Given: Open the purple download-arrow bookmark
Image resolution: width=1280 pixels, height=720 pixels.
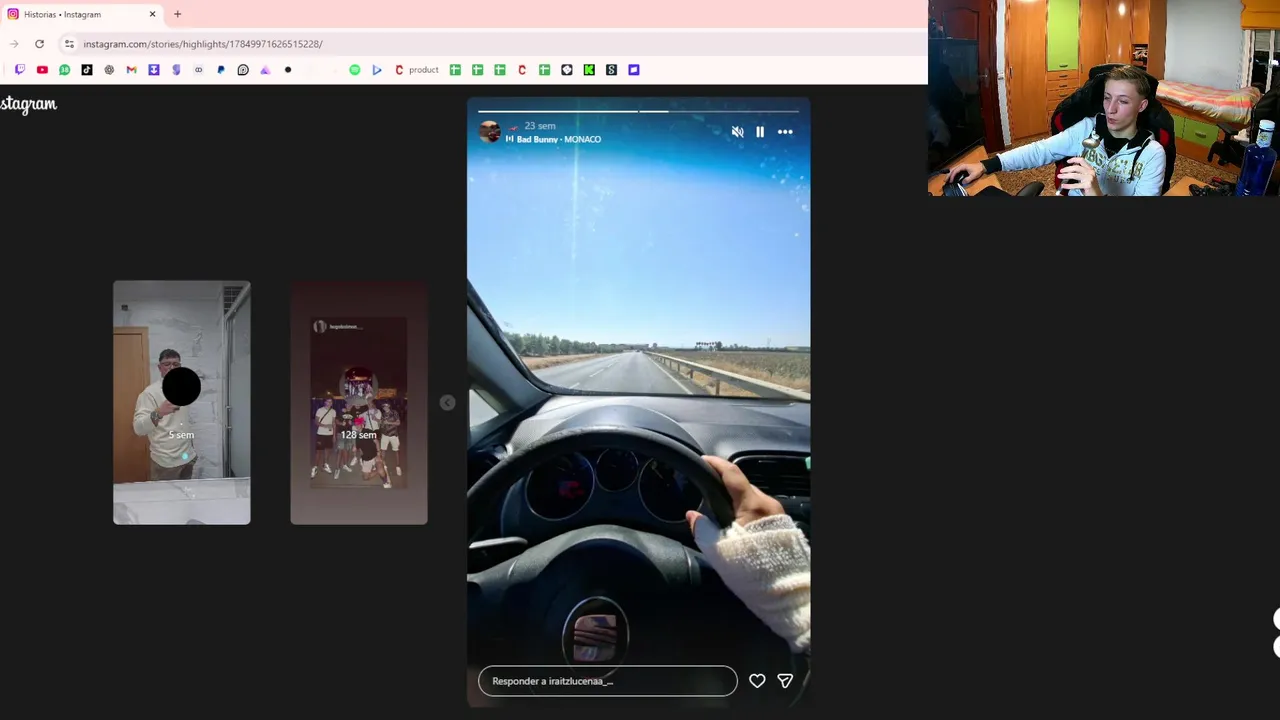Looking at the screenshot, I should pos(154,70).
